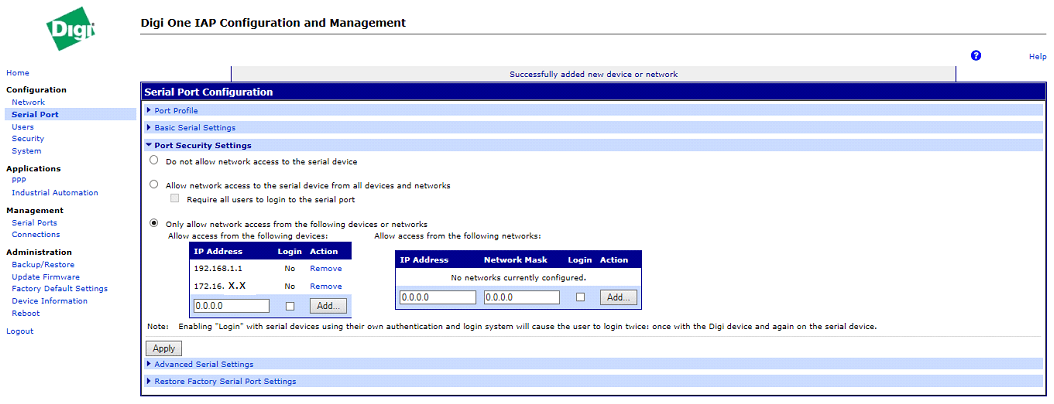Click 'No networks currently configured.' text
The height and width of the screenshot is (404, 1054).
[x=518, y=278]
